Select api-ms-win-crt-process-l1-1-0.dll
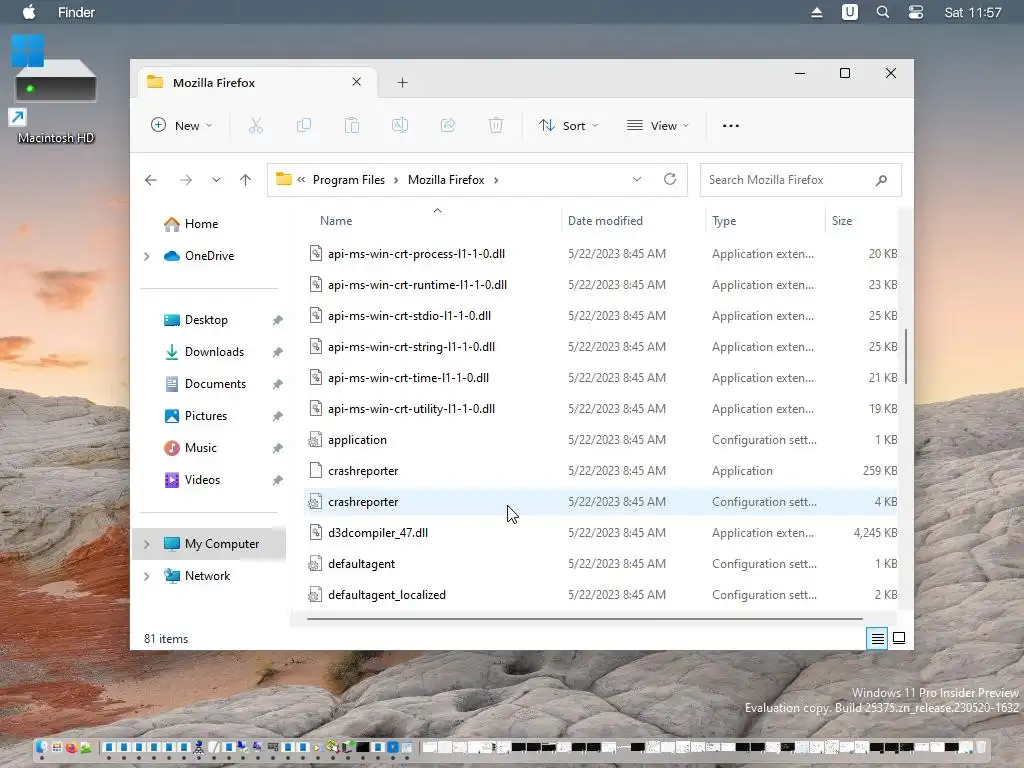 [601, 253]
